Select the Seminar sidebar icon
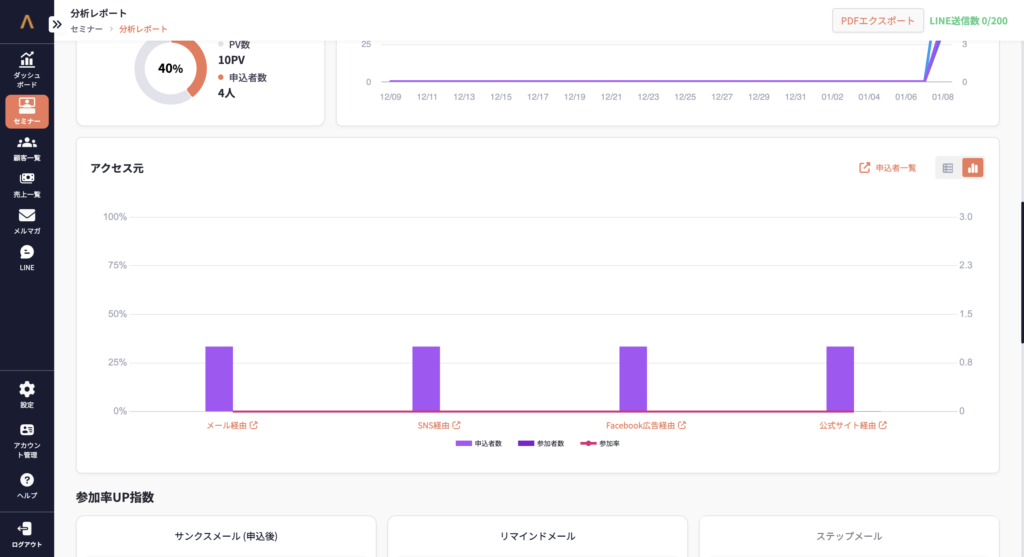The image size is (1024, 557). click(27, 105)
